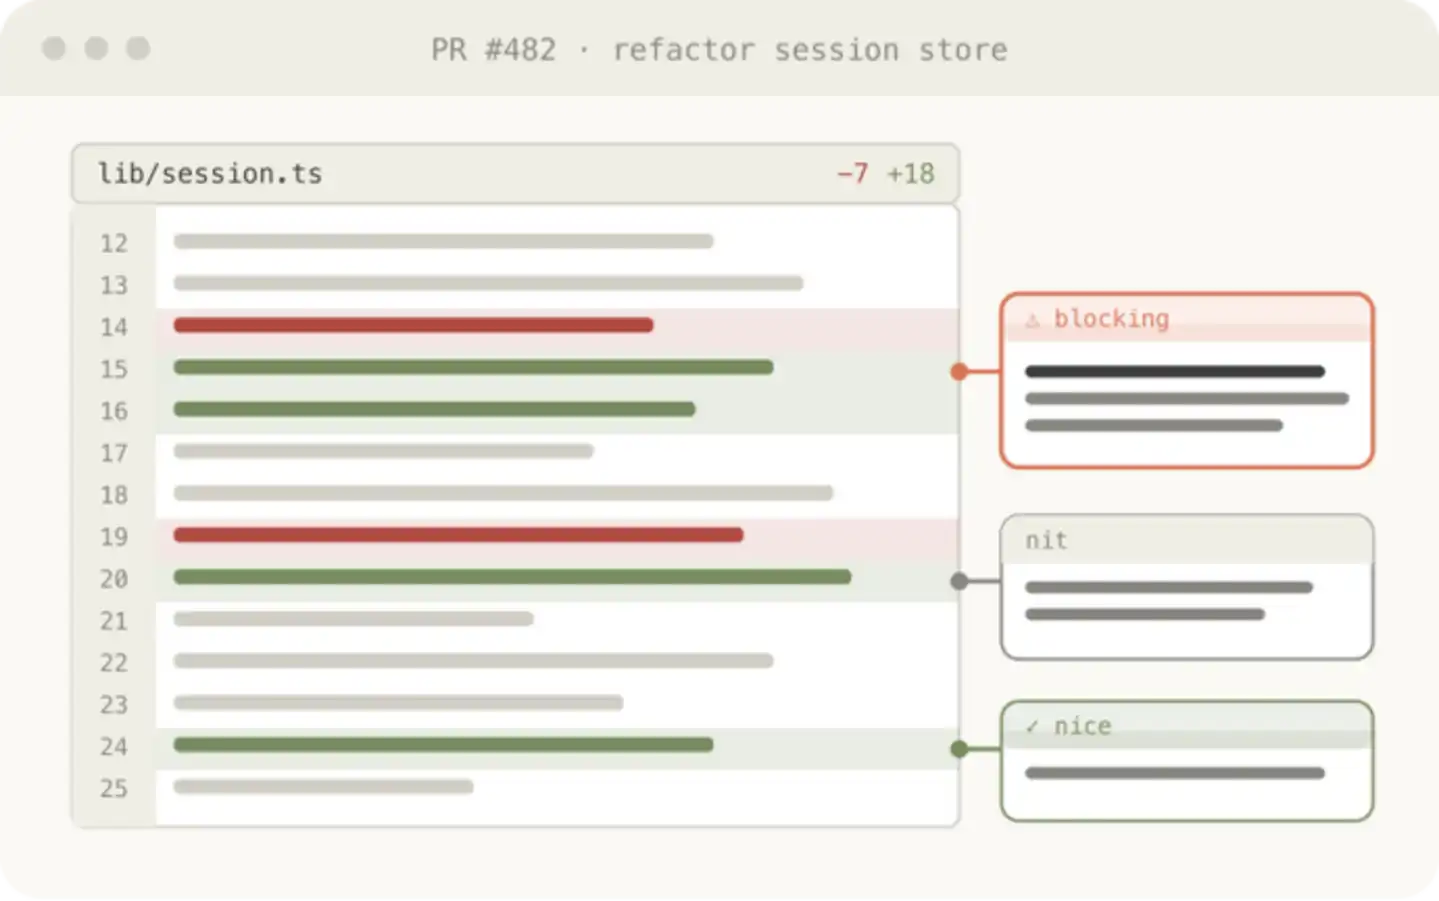Select the green connector dot at line 24
The image size is (1439, 901).
[959, 749]
